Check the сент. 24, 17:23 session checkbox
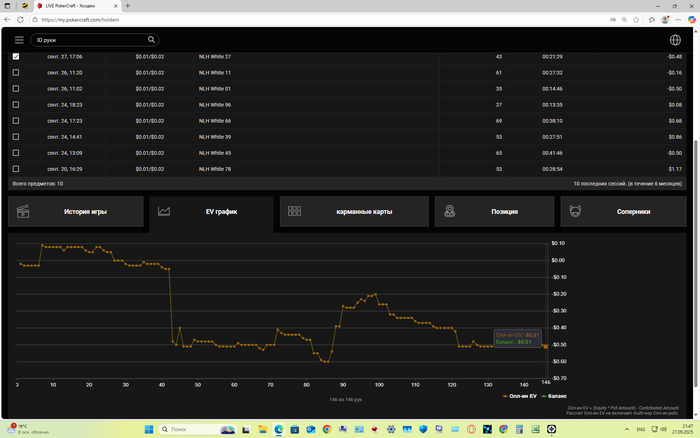 pos(16,121)
